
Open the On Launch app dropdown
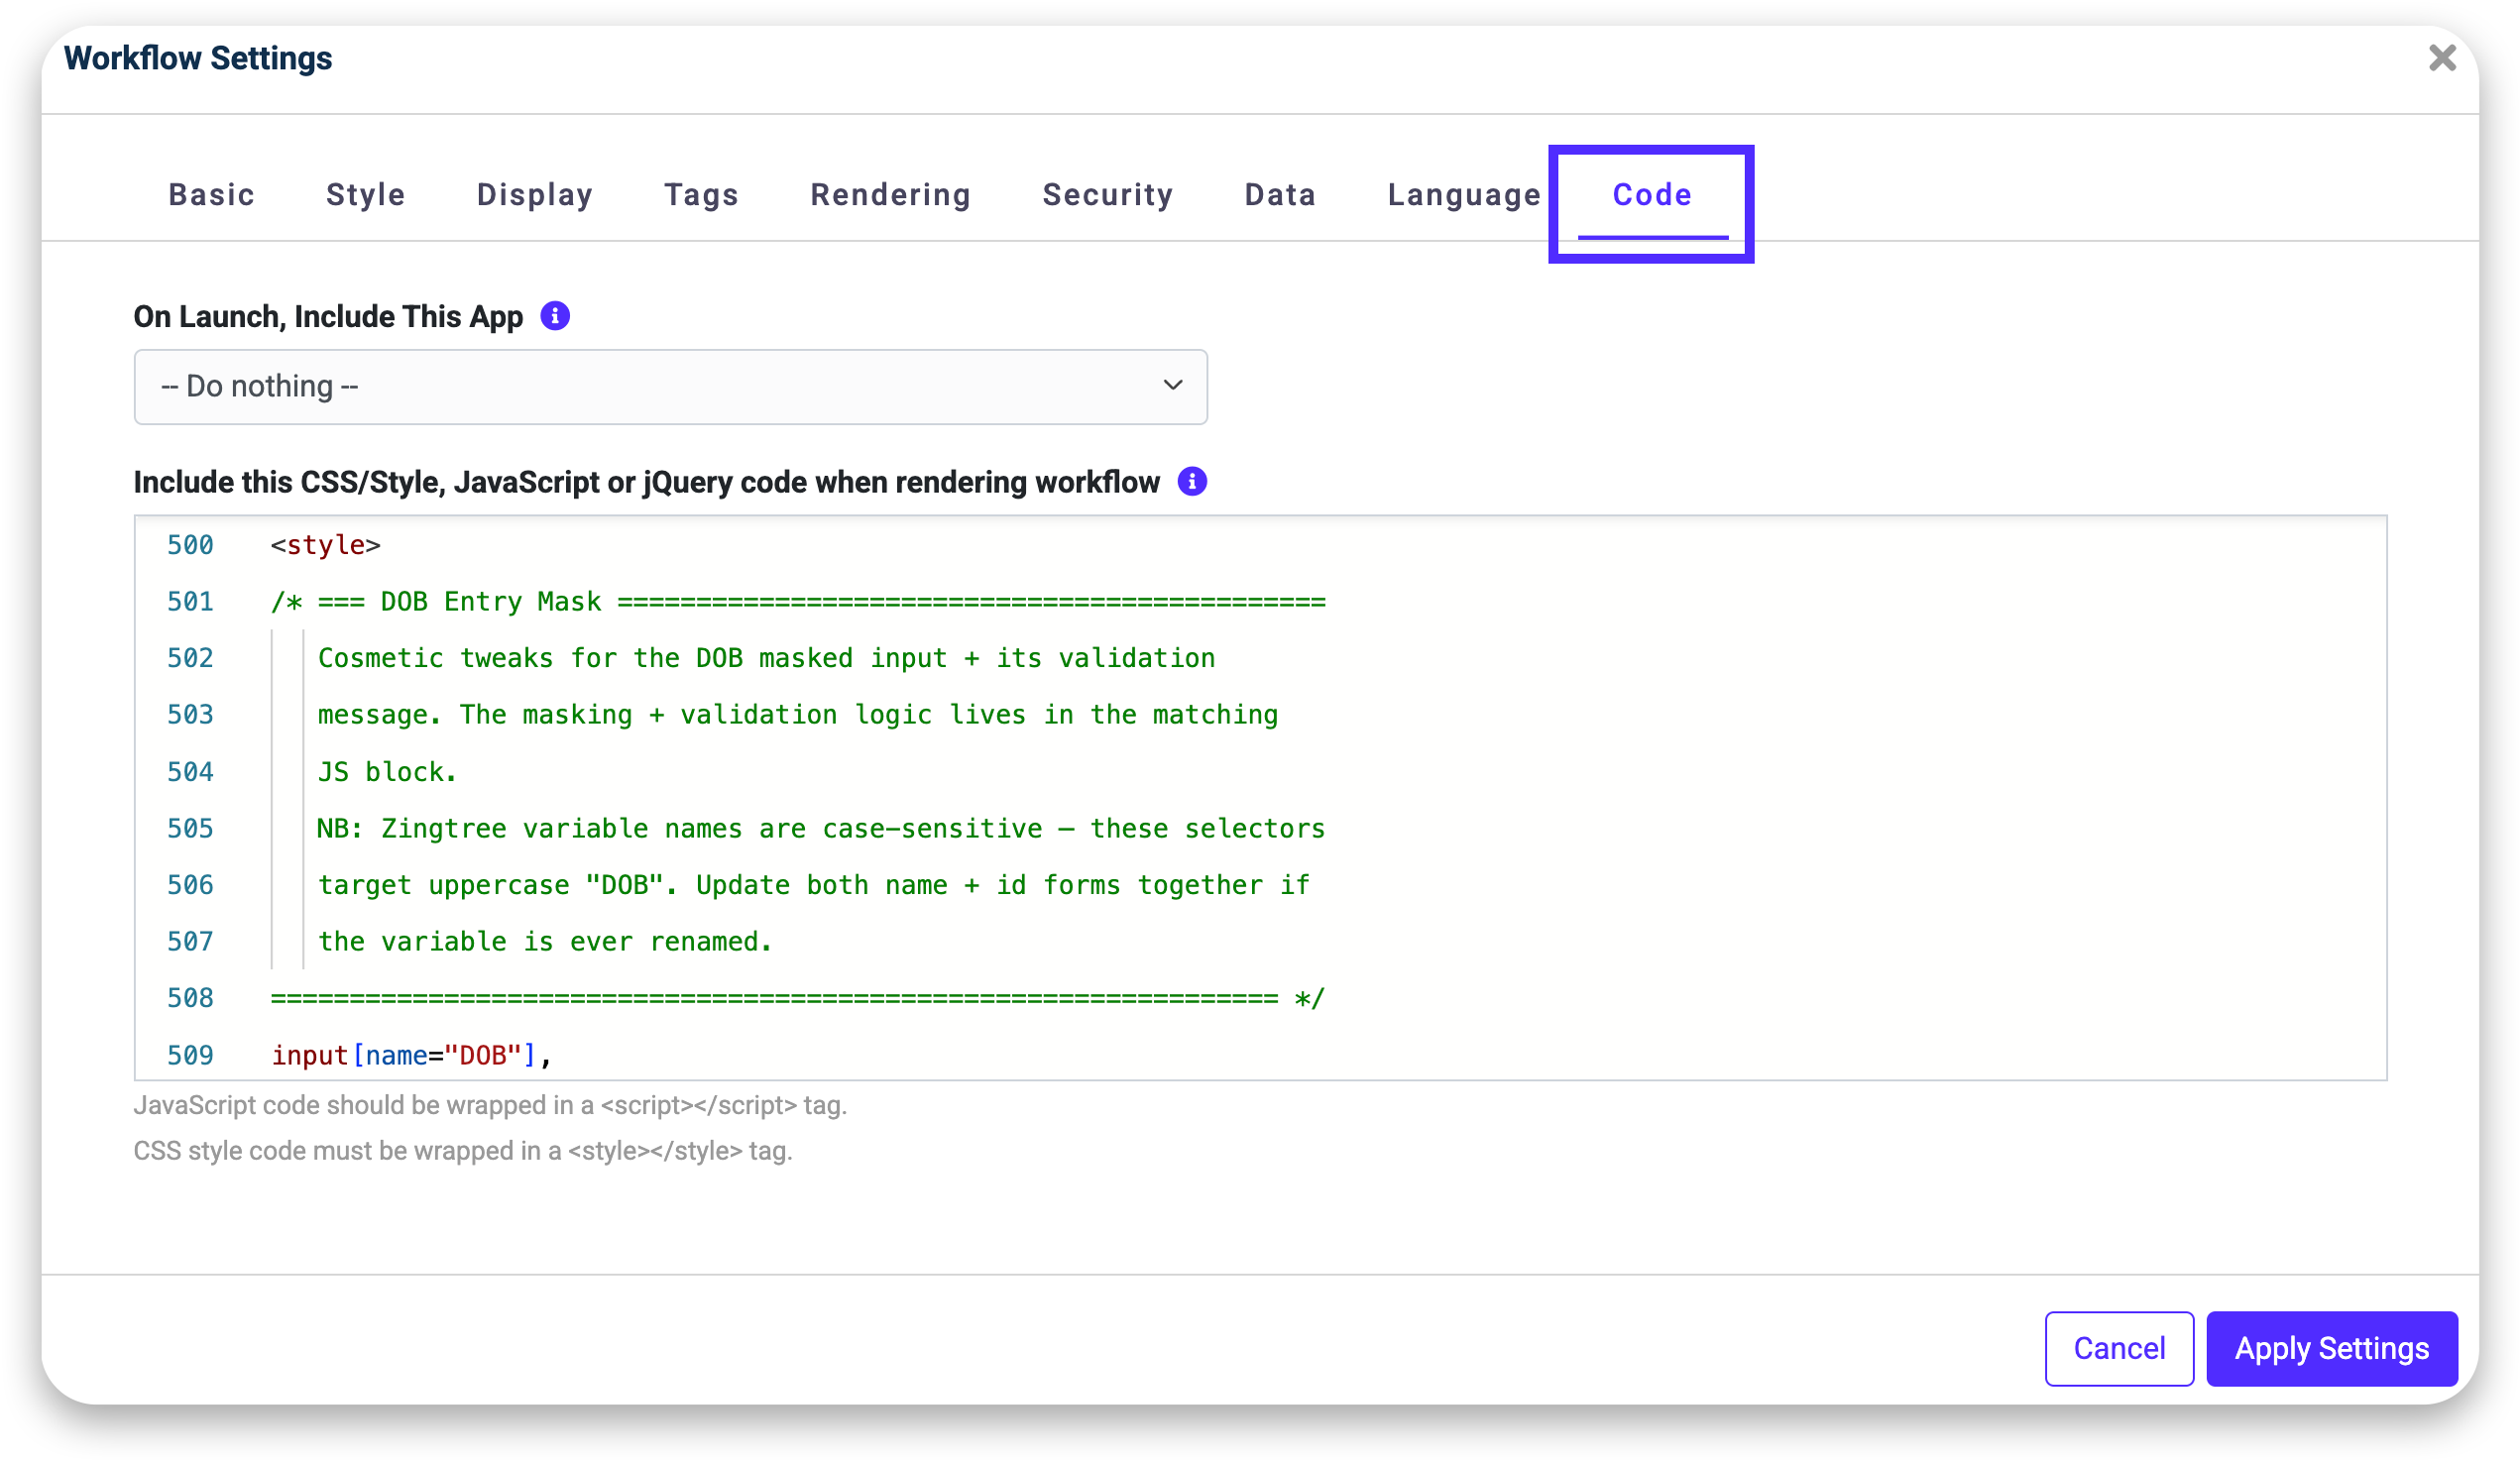pos(670,387)
